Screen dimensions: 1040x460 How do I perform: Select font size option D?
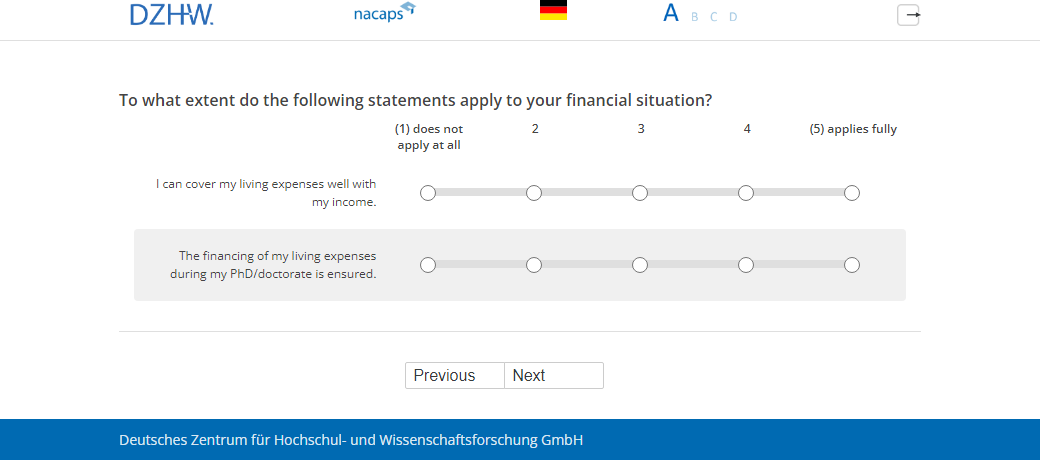[x=733, y=17]
